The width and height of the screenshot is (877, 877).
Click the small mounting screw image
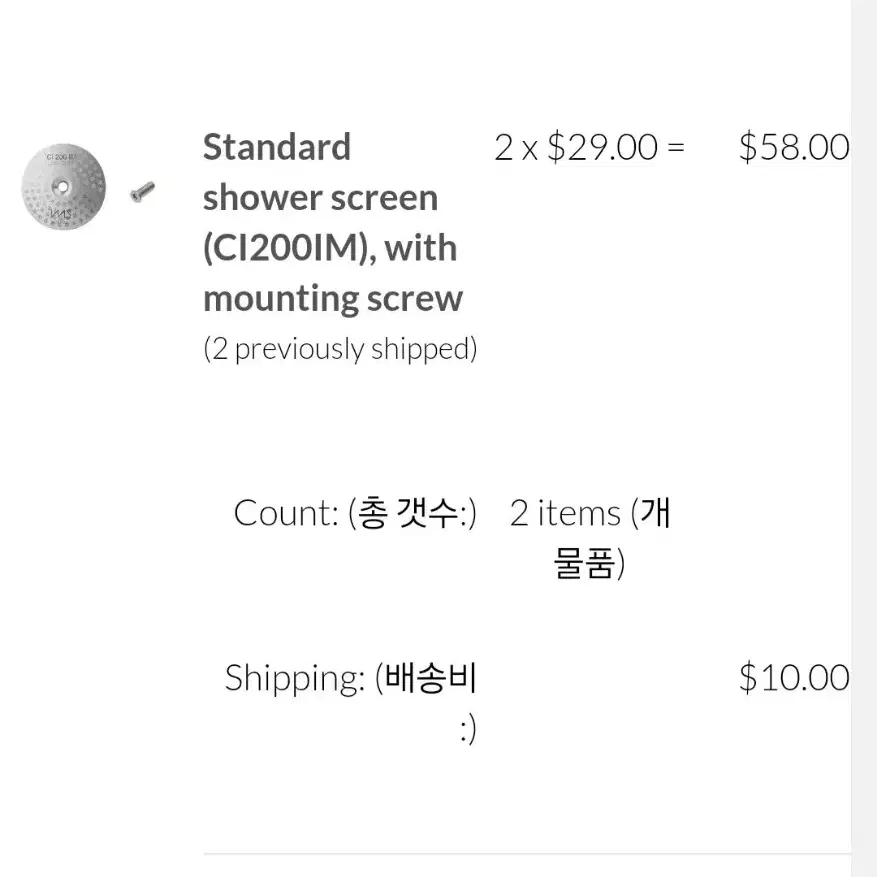pyautogui.click(x=142, y=192)
